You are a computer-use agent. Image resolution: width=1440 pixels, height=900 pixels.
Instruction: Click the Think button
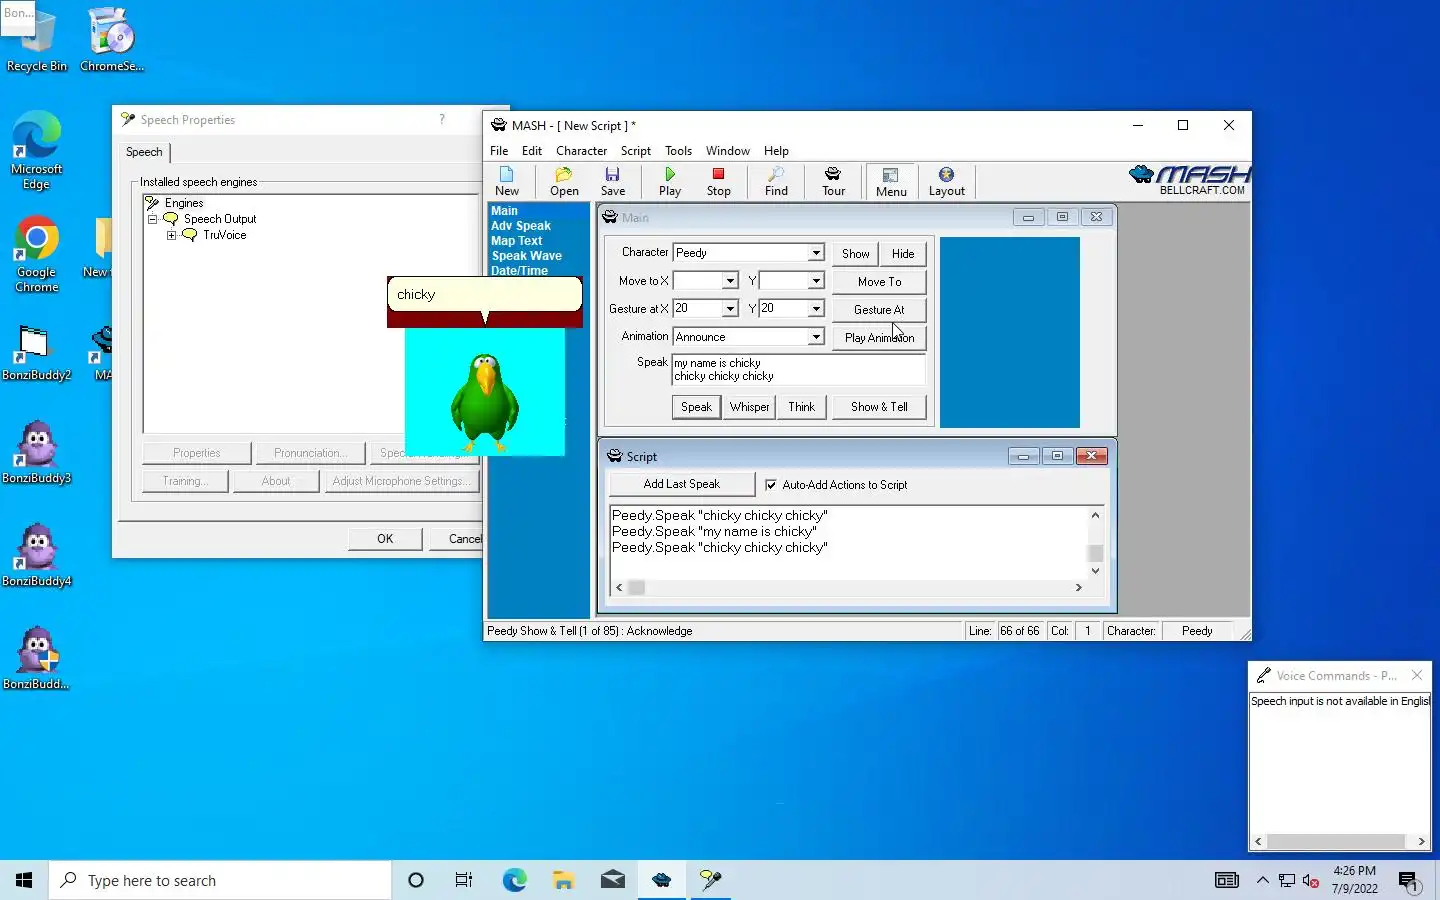801,407
